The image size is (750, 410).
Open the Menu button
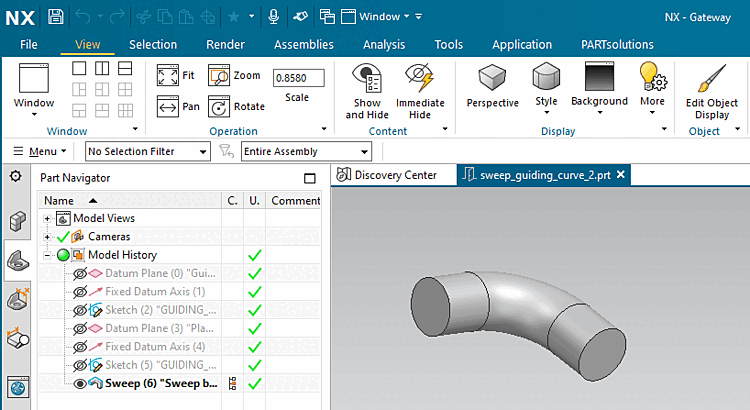tap(40, 151)
